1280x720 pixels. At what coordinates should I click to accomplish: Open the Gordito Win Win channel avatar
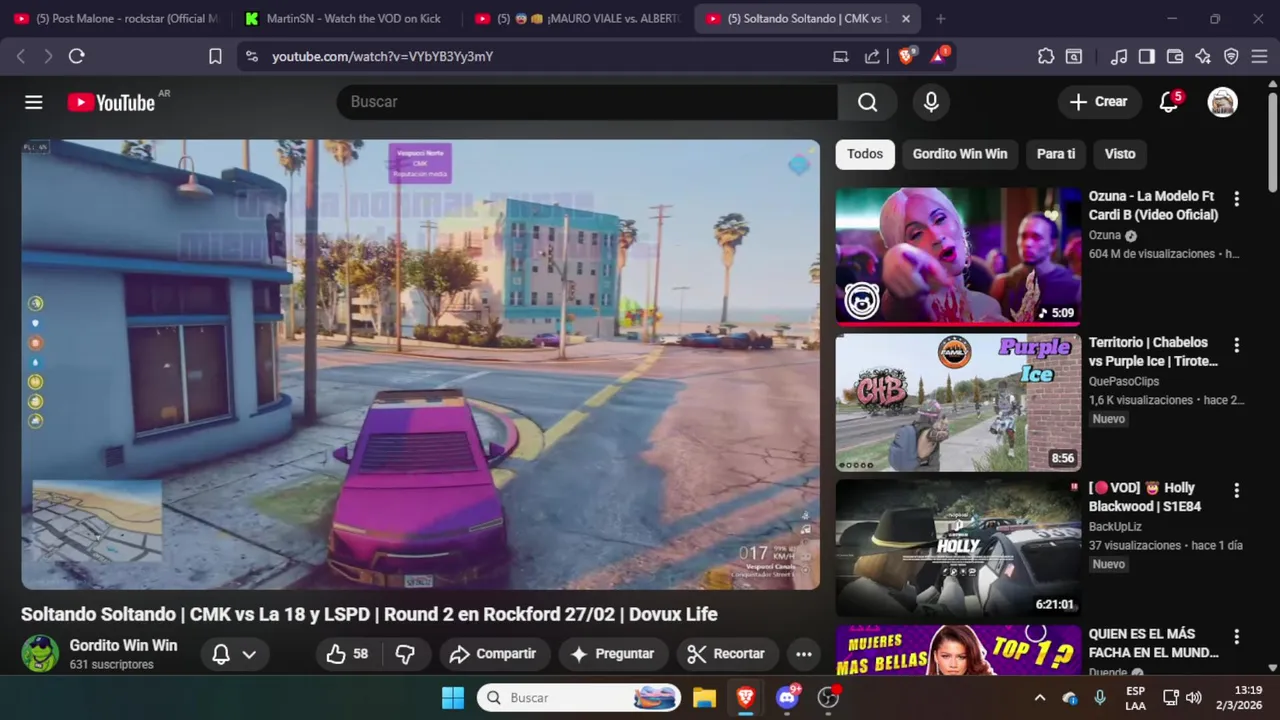point(40,654)
